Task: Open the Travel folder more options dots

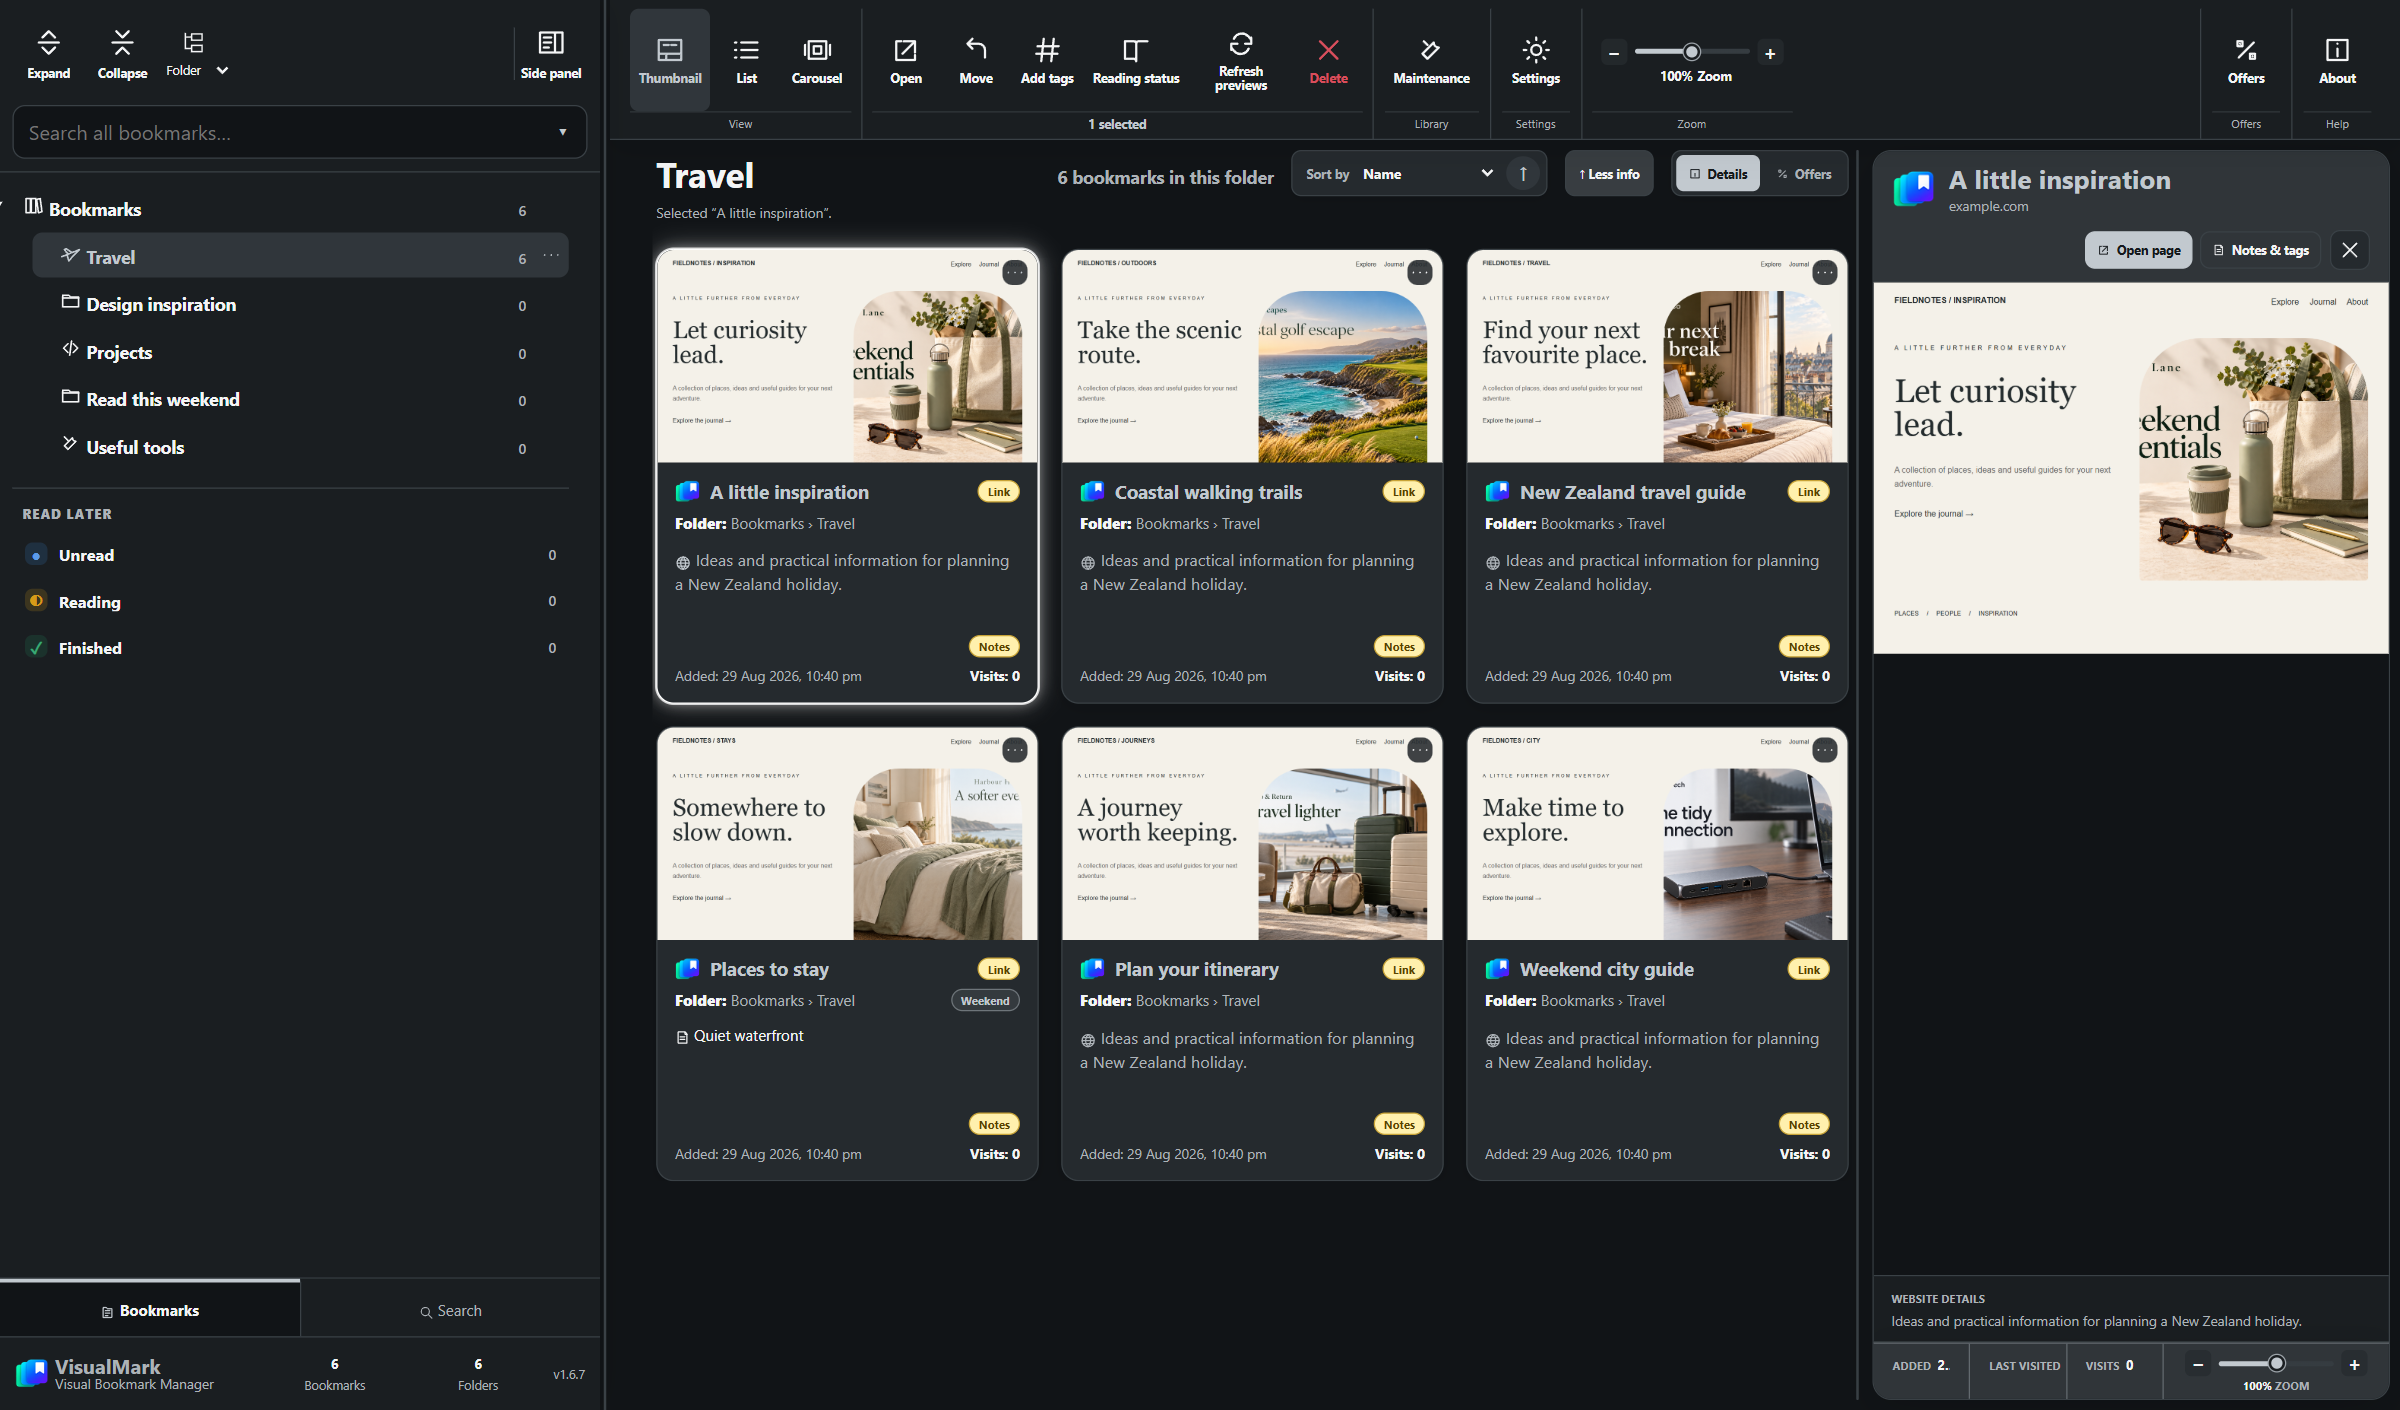Action: 551,256
